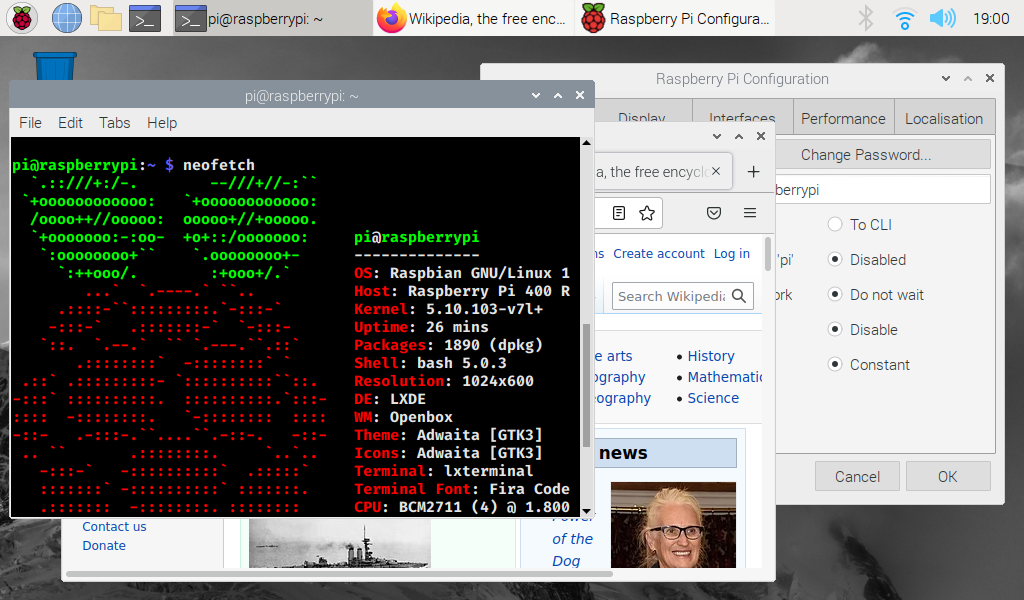
Task: Bookmark the page with the star icon
Action: [x=647, y=213]
